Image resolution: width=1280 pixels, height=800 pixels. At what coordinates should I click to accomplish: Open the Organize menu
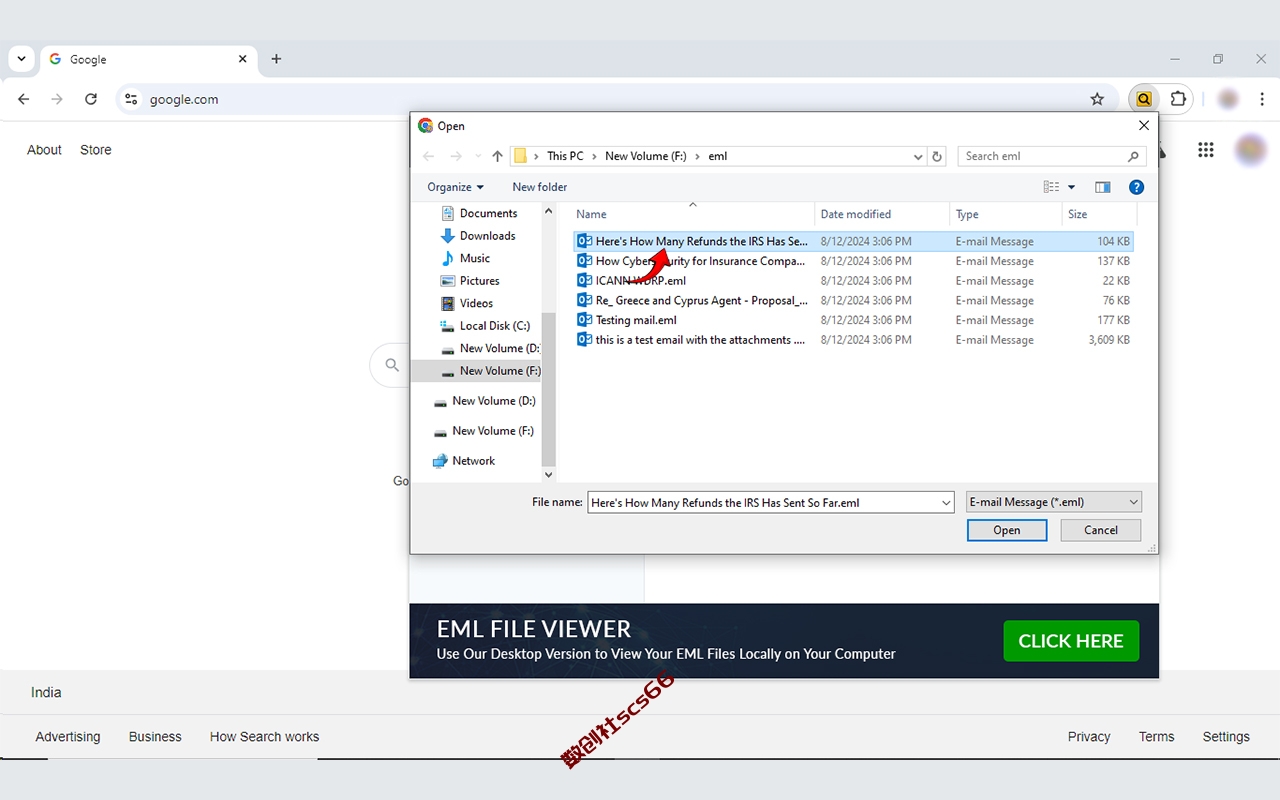coord(455,187)
